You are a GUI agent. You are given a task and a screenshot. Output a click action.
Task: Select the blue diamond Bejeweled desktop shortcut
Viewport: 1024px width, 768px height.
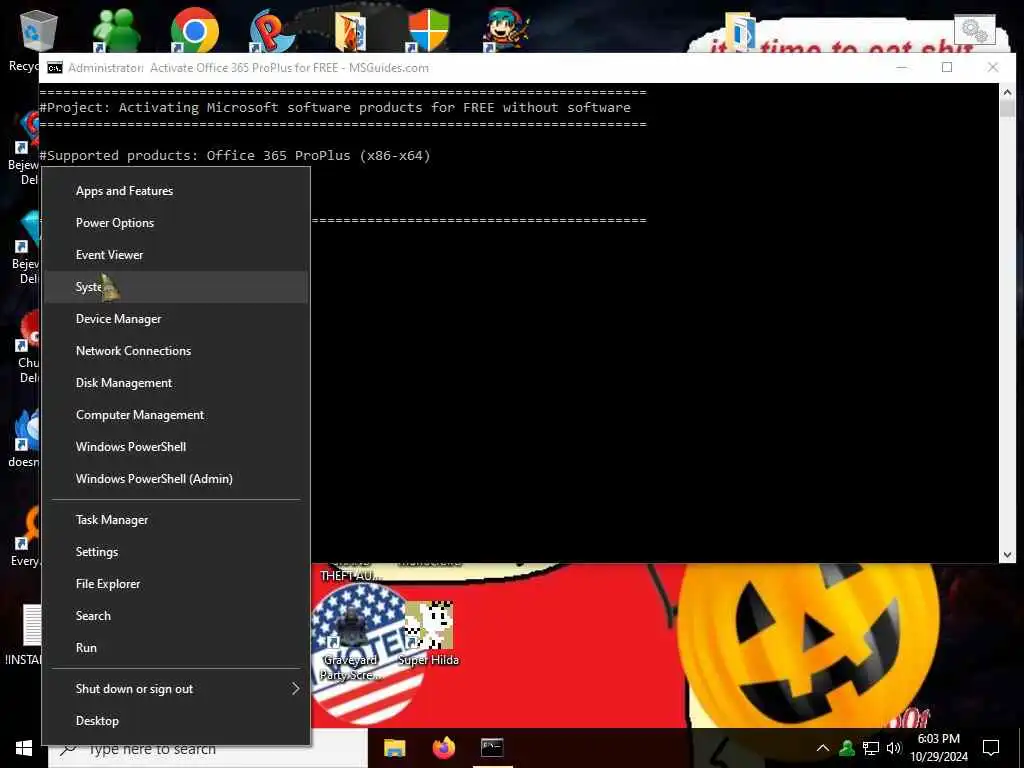coord(27,247)
